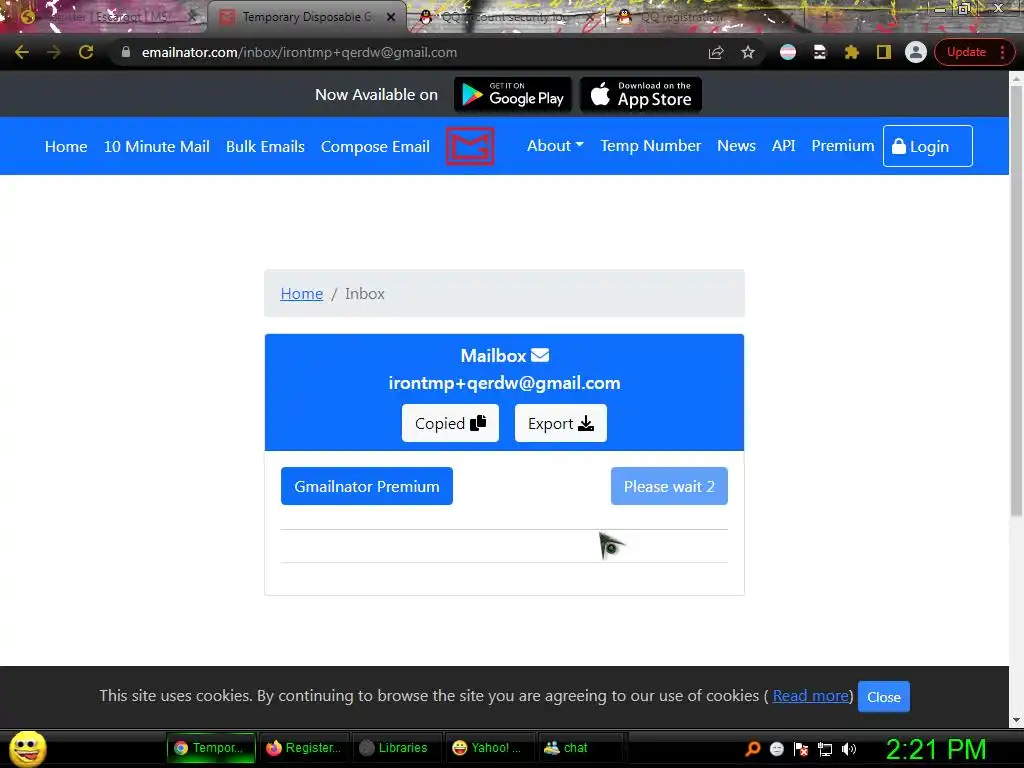Open the Chrome profile avatar
The image size is (1024, 768).
[x=916, y=52]
